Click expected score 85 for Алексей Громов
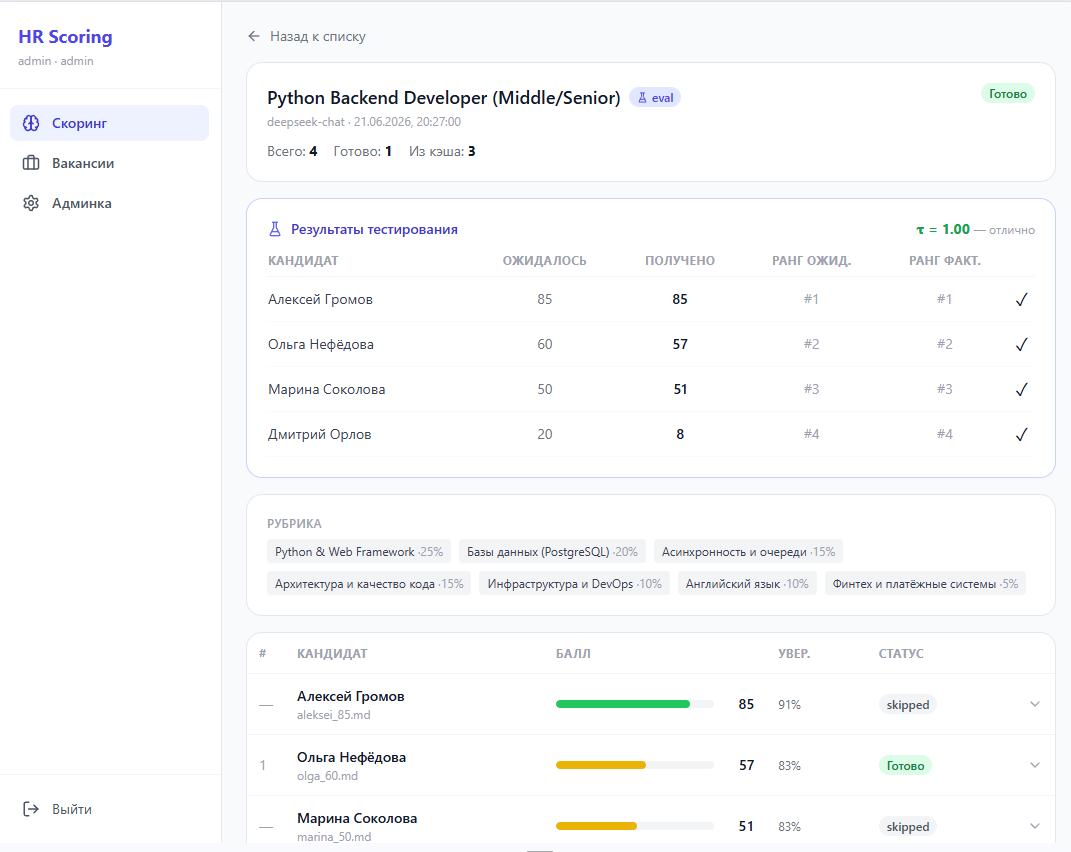 tap(544, 299)
